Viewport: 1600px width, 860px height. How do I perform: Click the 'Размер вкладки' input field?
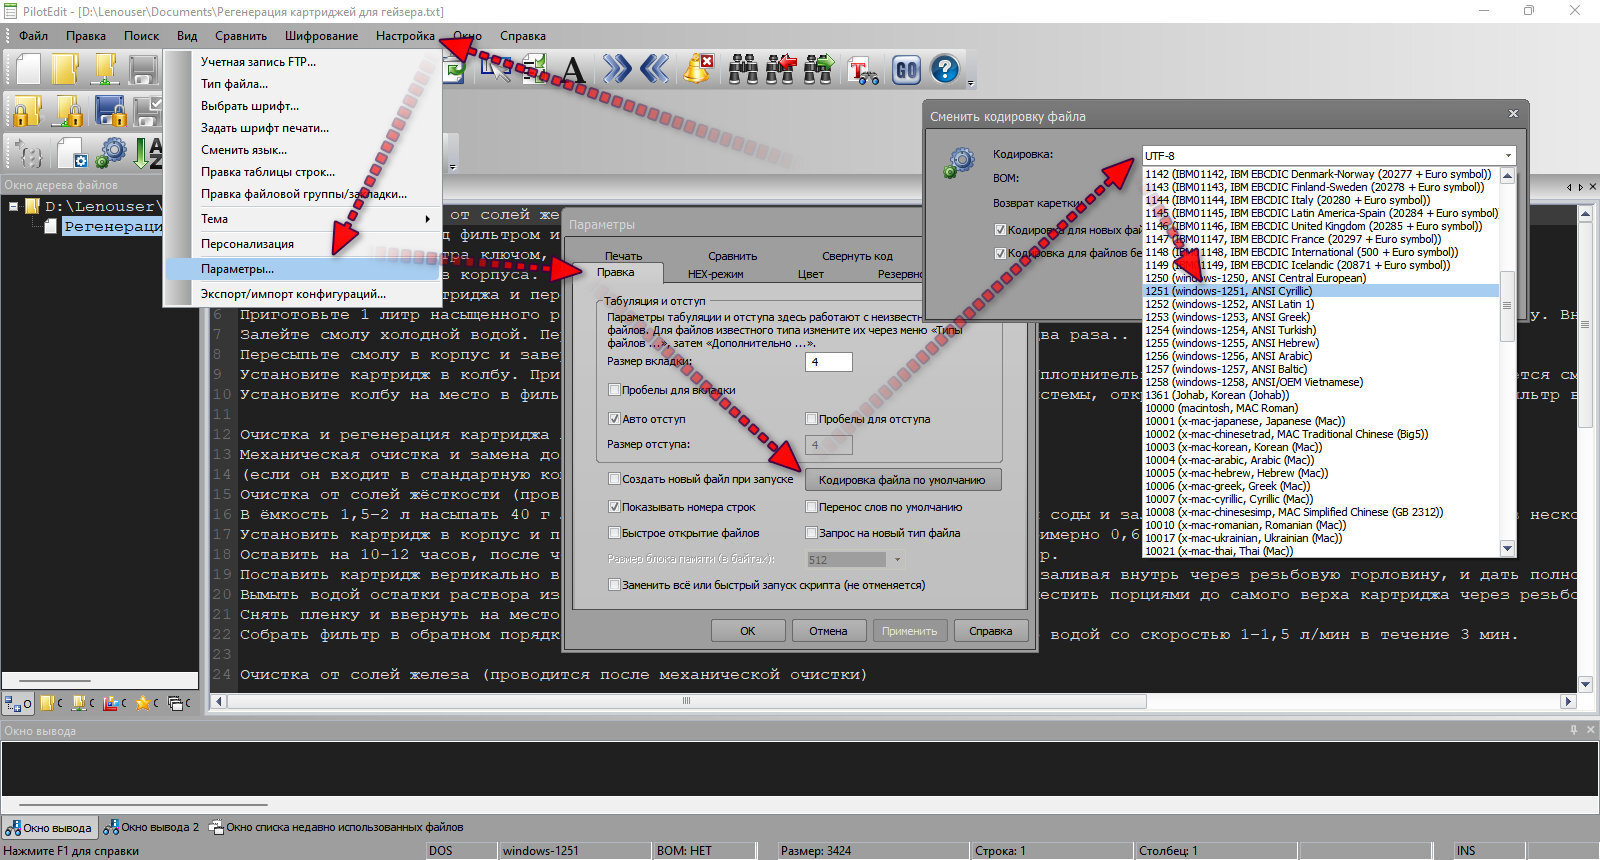tap(829, 362)
